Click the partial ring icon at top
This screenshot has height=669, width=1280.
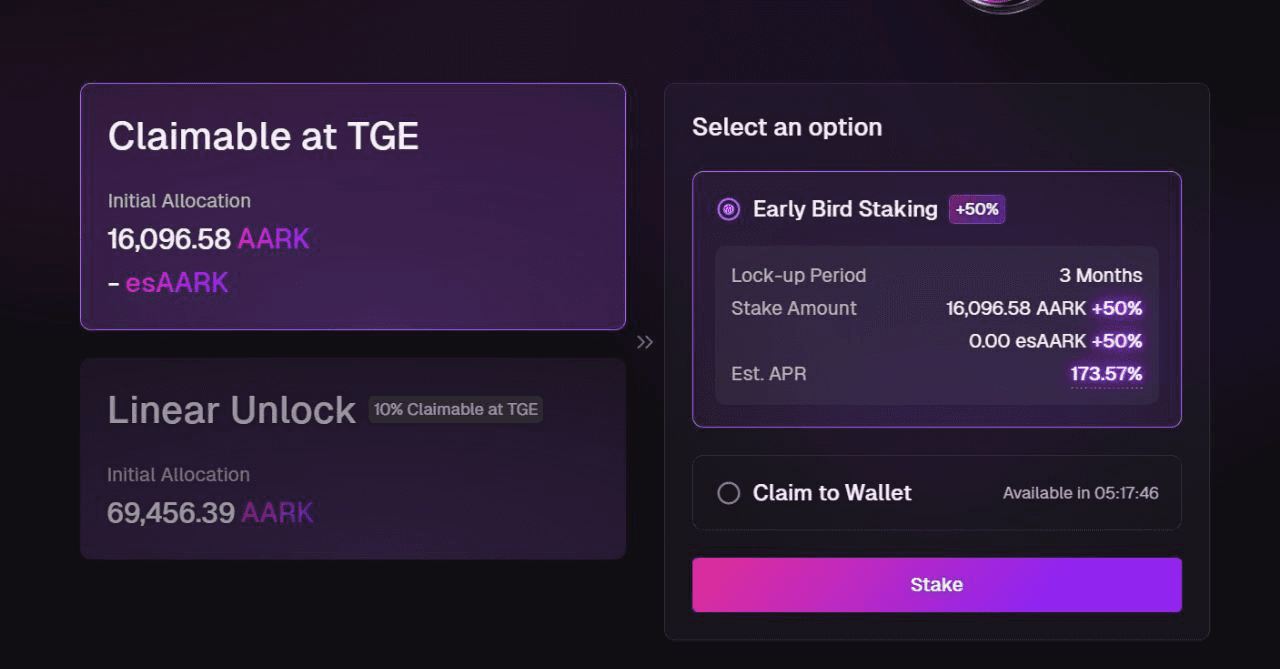click(x=1003, y=5)
